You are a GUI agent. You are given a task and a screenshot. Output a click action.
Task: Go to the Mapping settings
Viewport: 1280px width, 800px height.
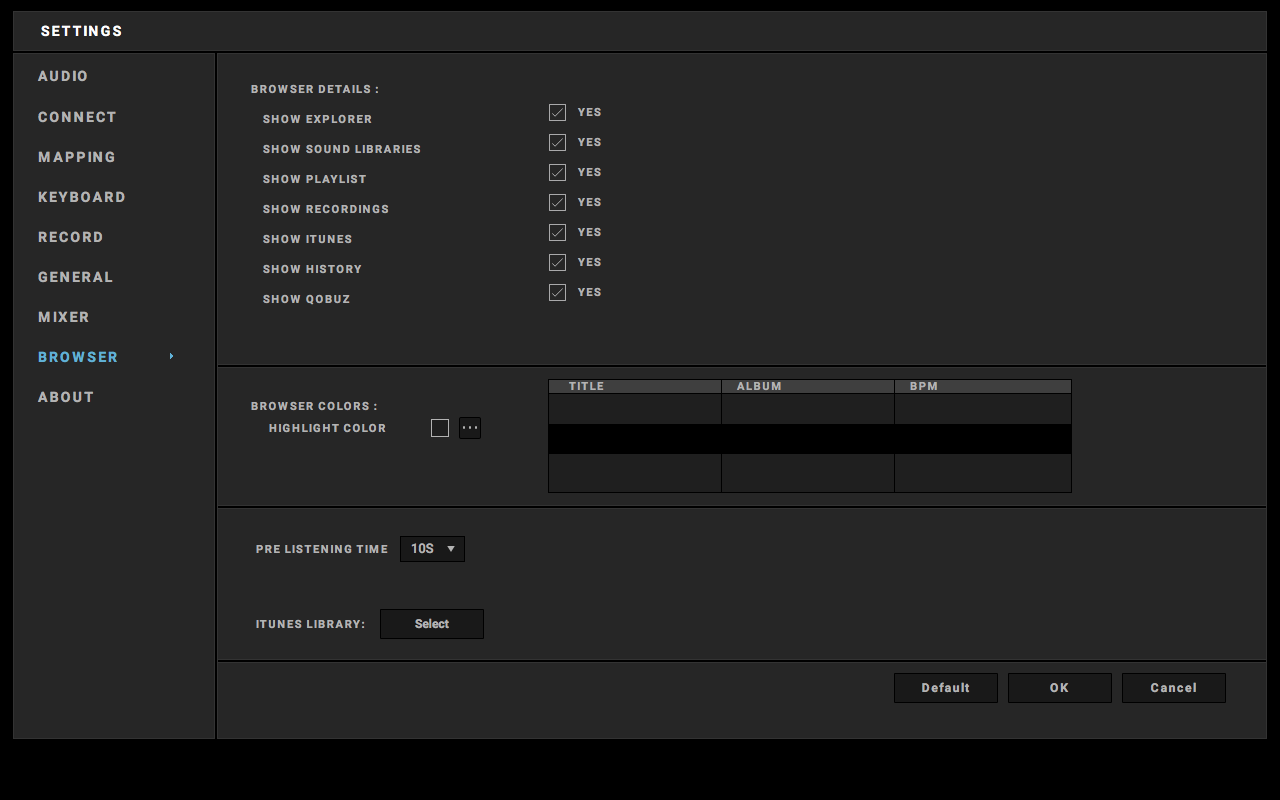(x=76, y=157)
